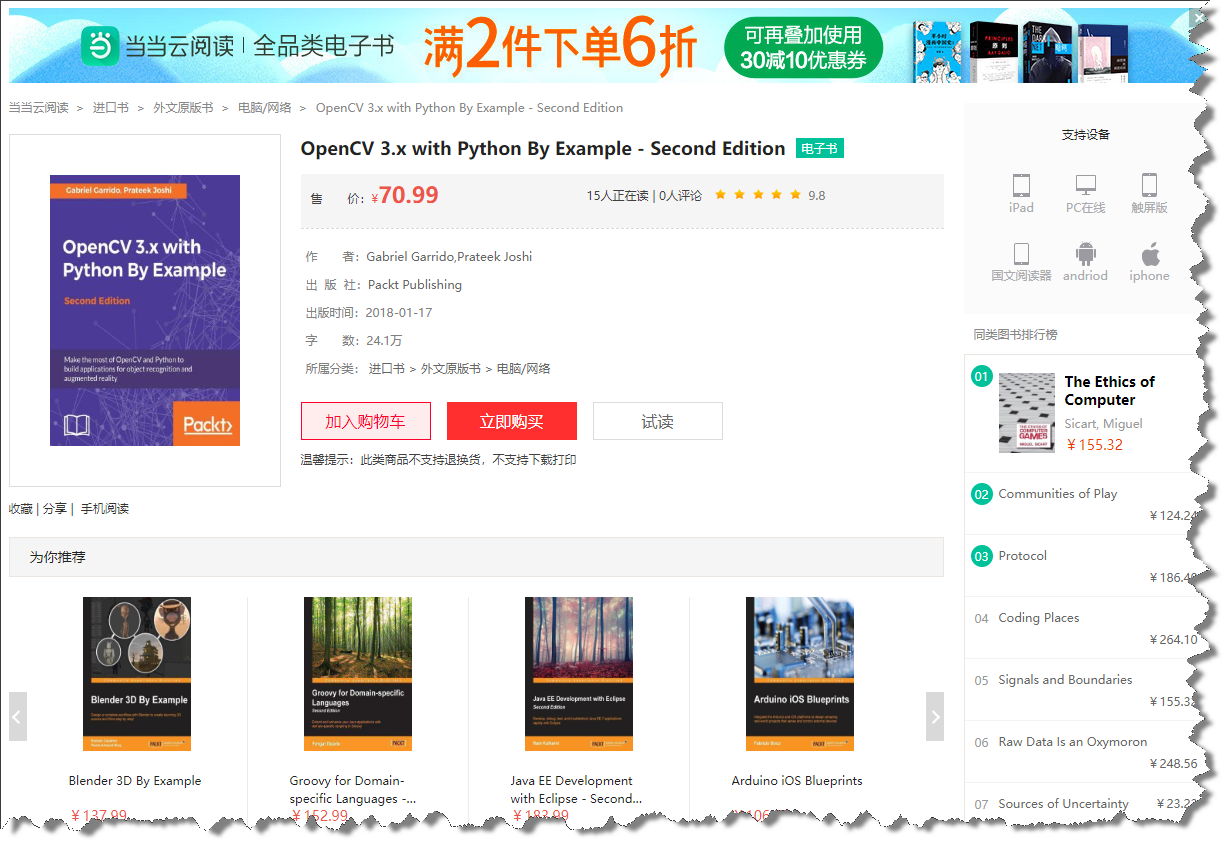Open 外文原版书 breadcrumb link
Viewport: 1223px width, 841px height.
click(x=183, y=108)
